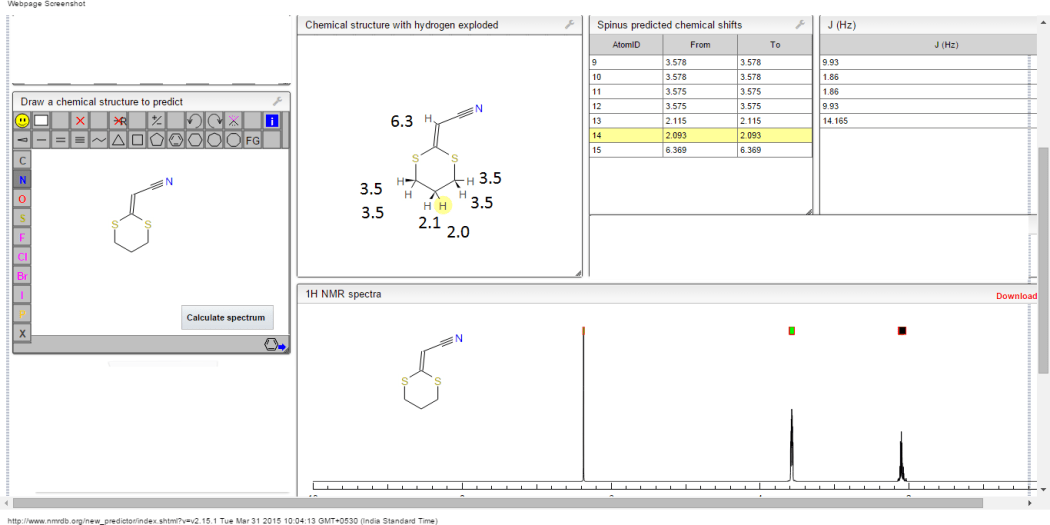Open the blue info icon
The width and height of the screenshot is (1050, 525).
[271, 120]
